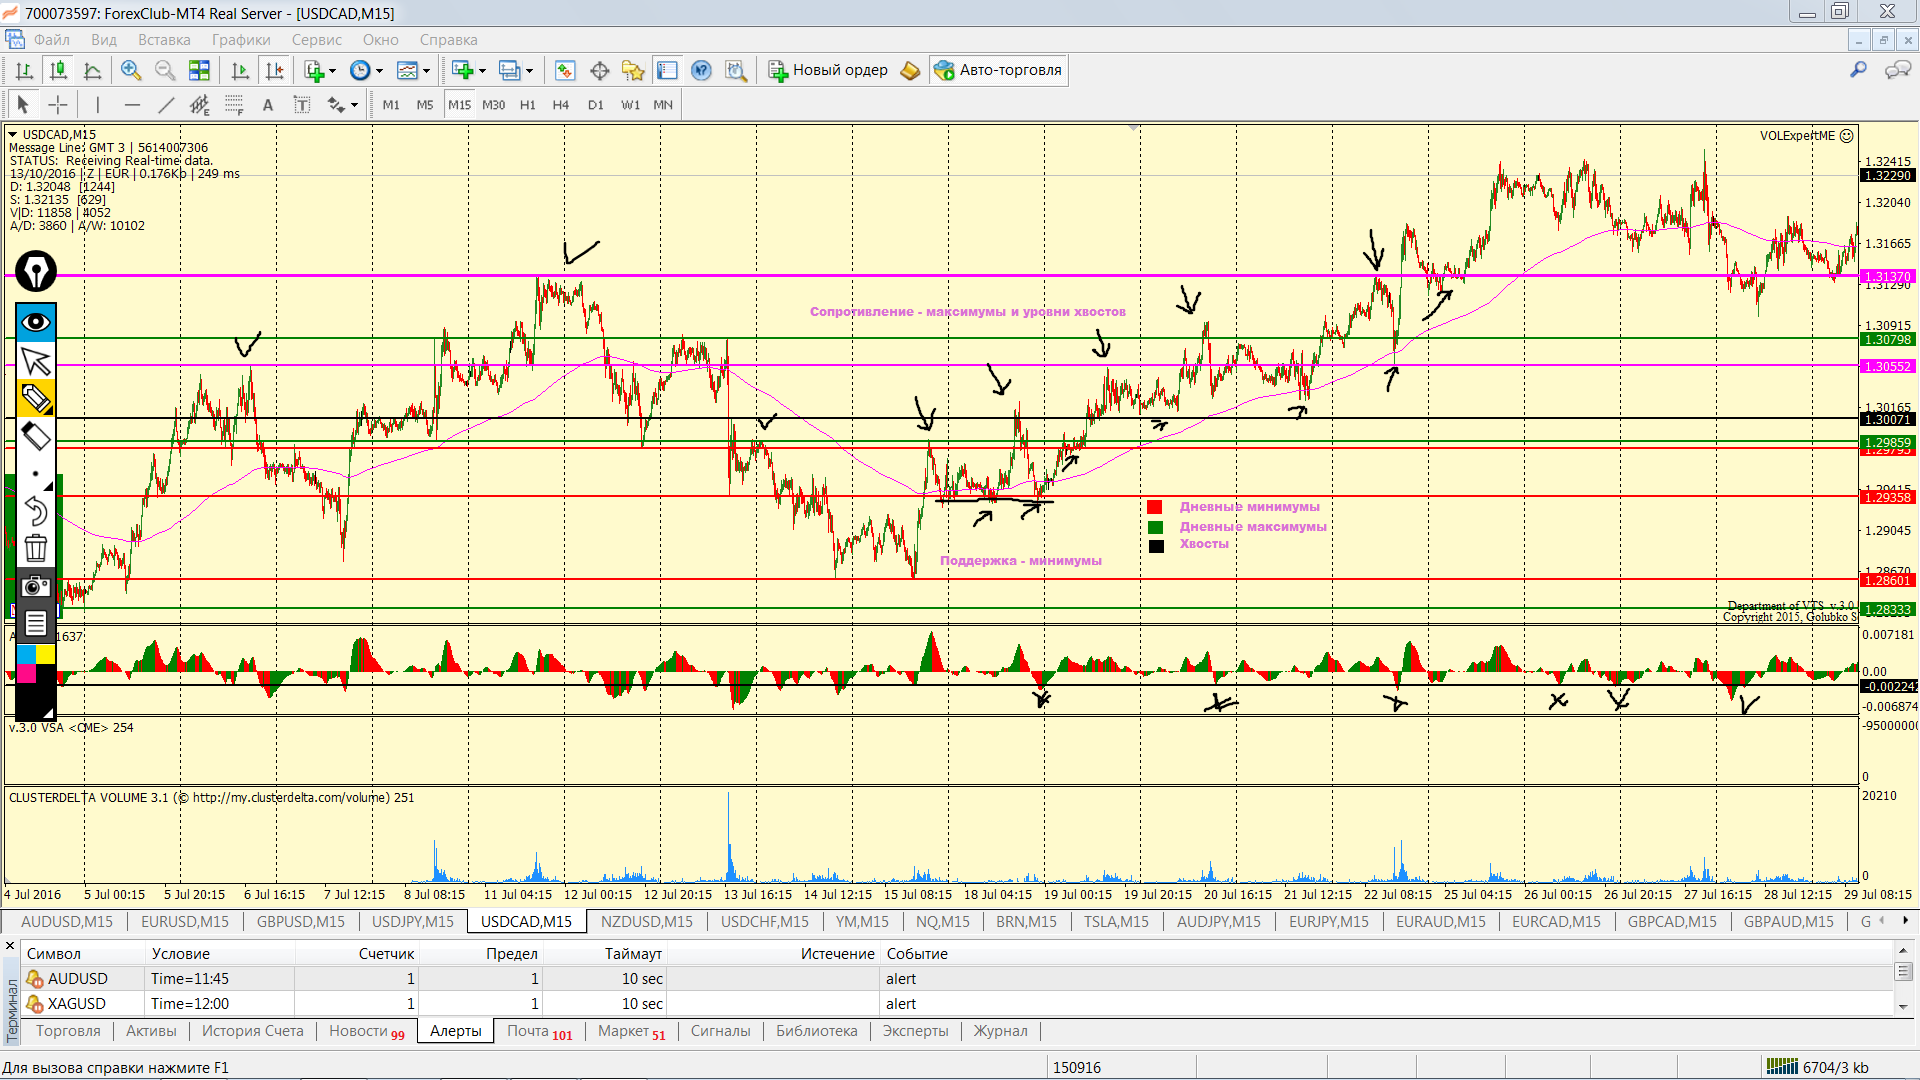Screen dimensions: 1920x1080
Task: Toggle the Data Window crosshair icon
Action: [599, 70]
